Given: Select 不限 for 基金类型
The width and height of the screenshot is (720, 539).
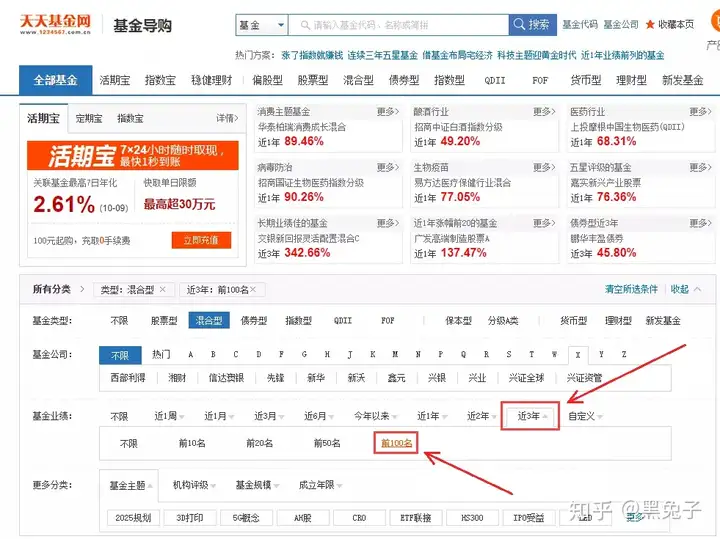Looking at the screenshot, I should 119,320.
